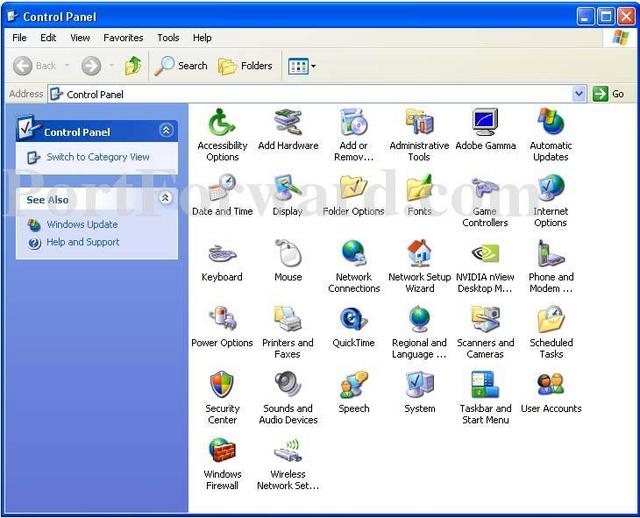Open the Security Center icon
The image size is (640, 518).
click(x=222, y=386)
